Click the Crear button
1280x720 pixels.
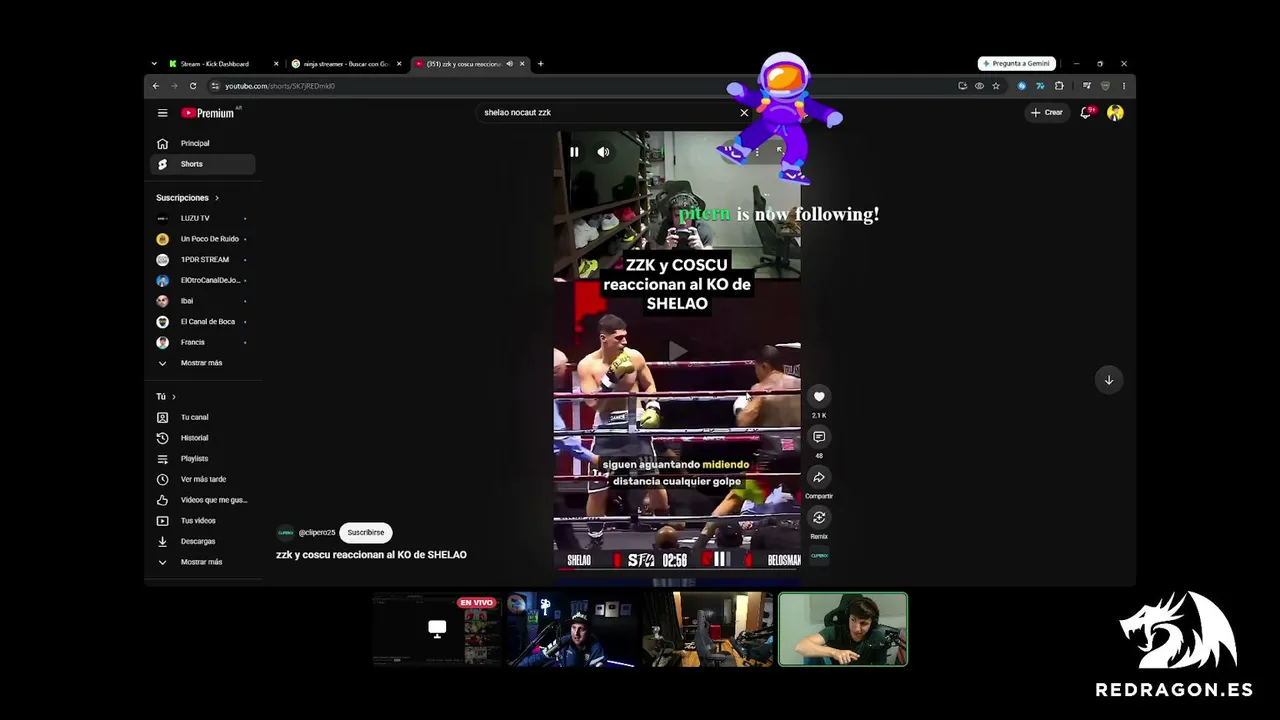point(1047,113)
